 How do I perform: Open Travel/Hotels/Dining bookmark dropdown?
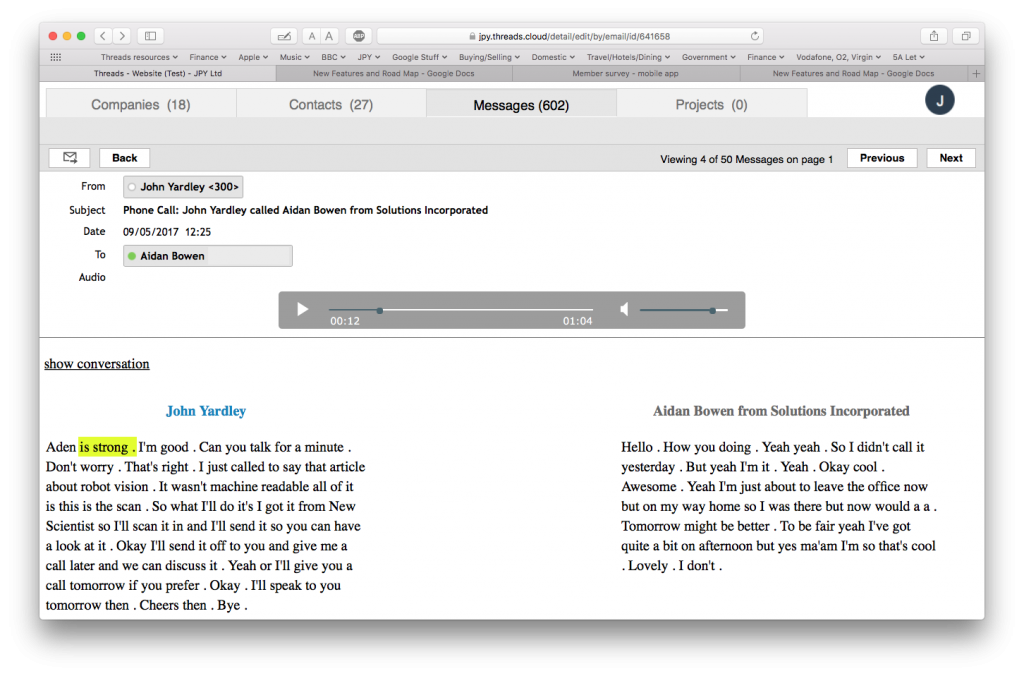(628, 57)
